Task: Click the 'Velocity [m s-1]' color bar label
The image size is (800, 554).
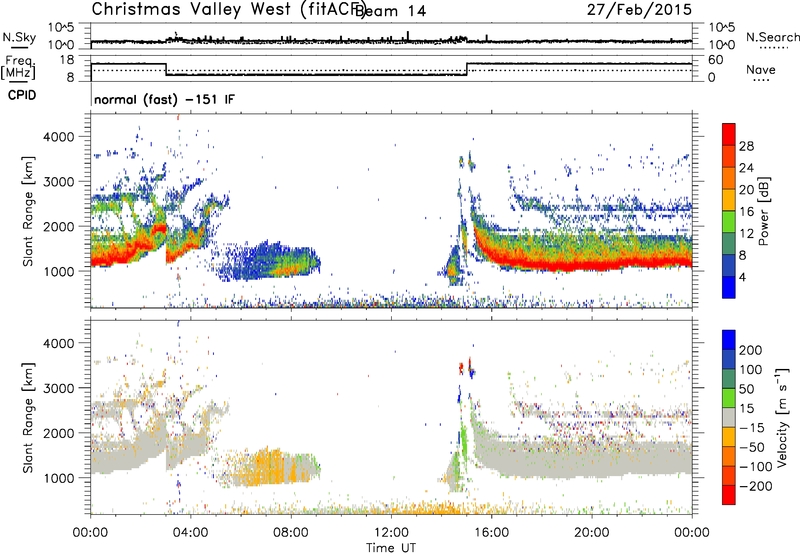Action: (x=782, y=417)
